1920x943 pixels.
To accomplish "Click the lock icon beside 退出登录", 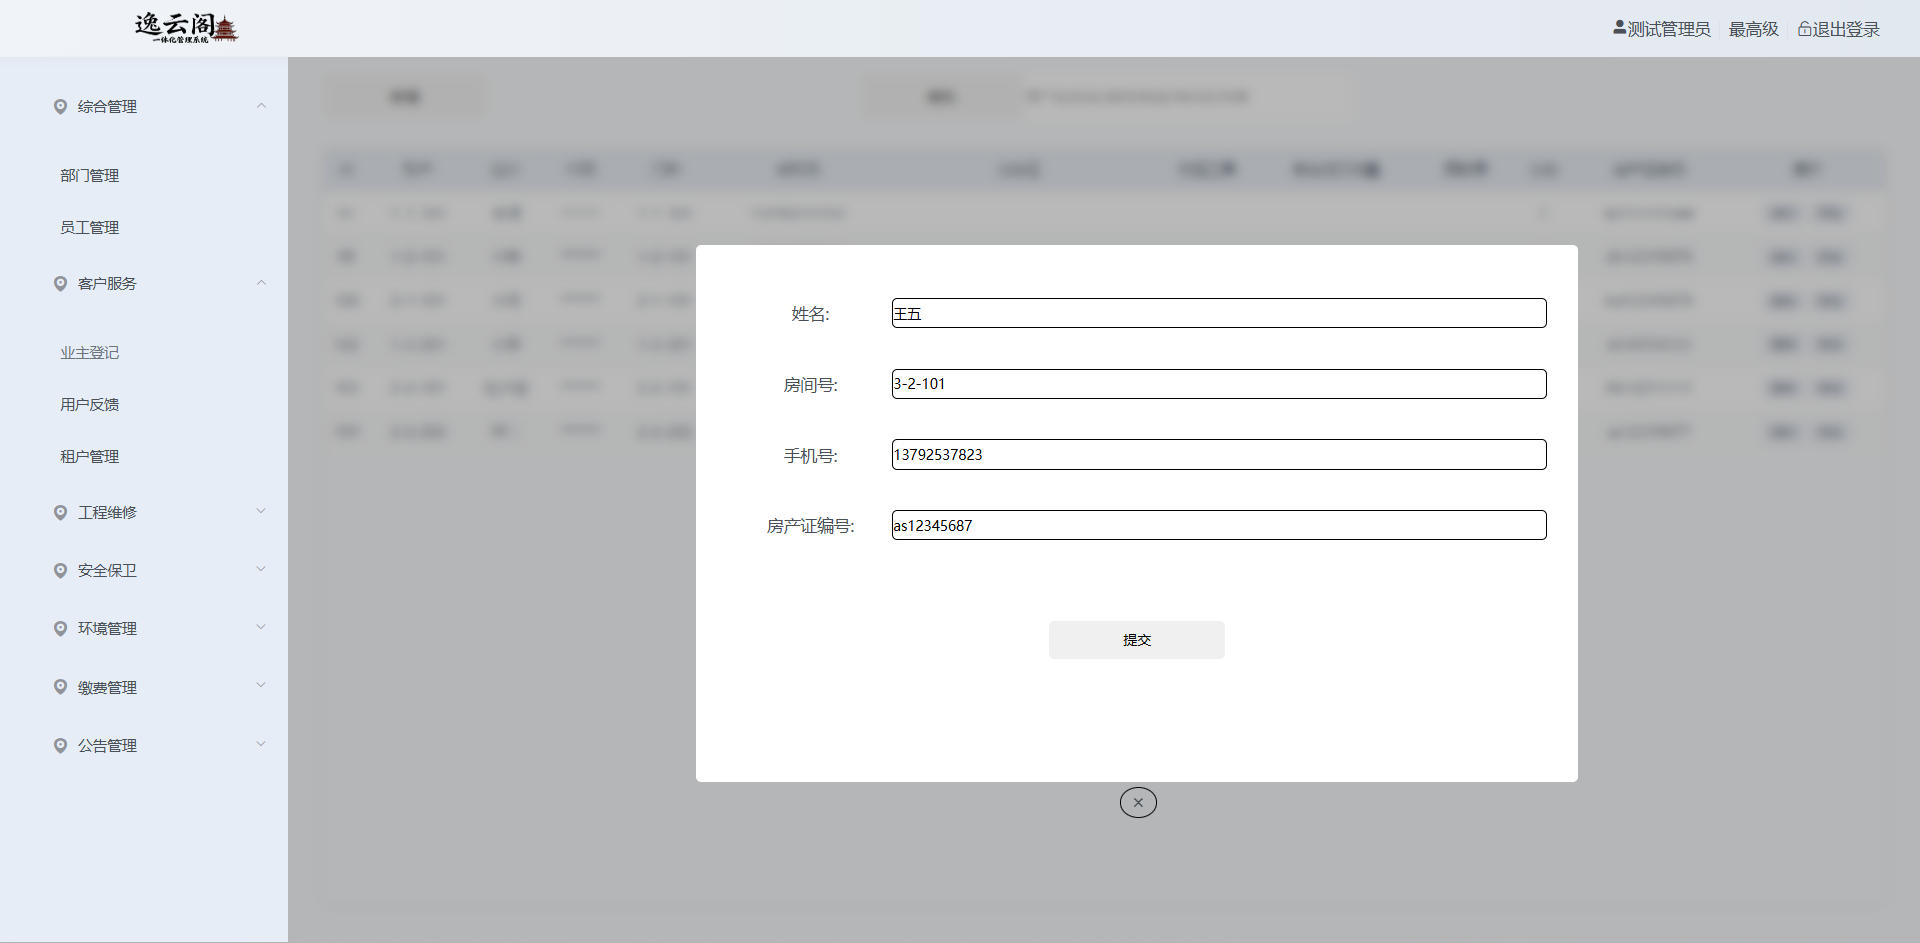I will pyautogui.click(x=1804, y=30).
